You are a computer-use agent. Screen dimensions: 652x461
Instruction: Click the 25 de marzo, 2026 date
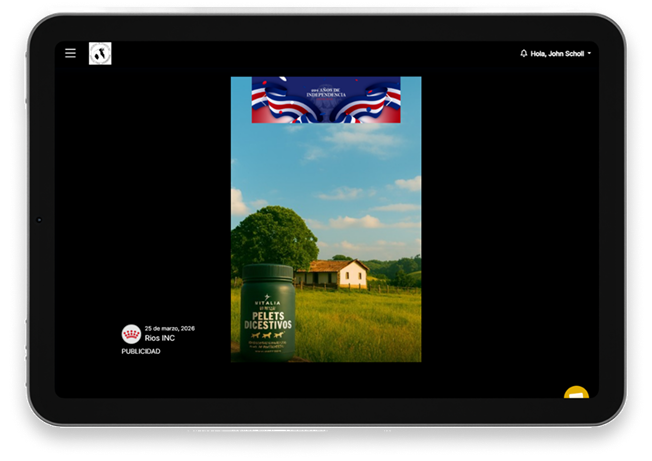pos(169,328)
